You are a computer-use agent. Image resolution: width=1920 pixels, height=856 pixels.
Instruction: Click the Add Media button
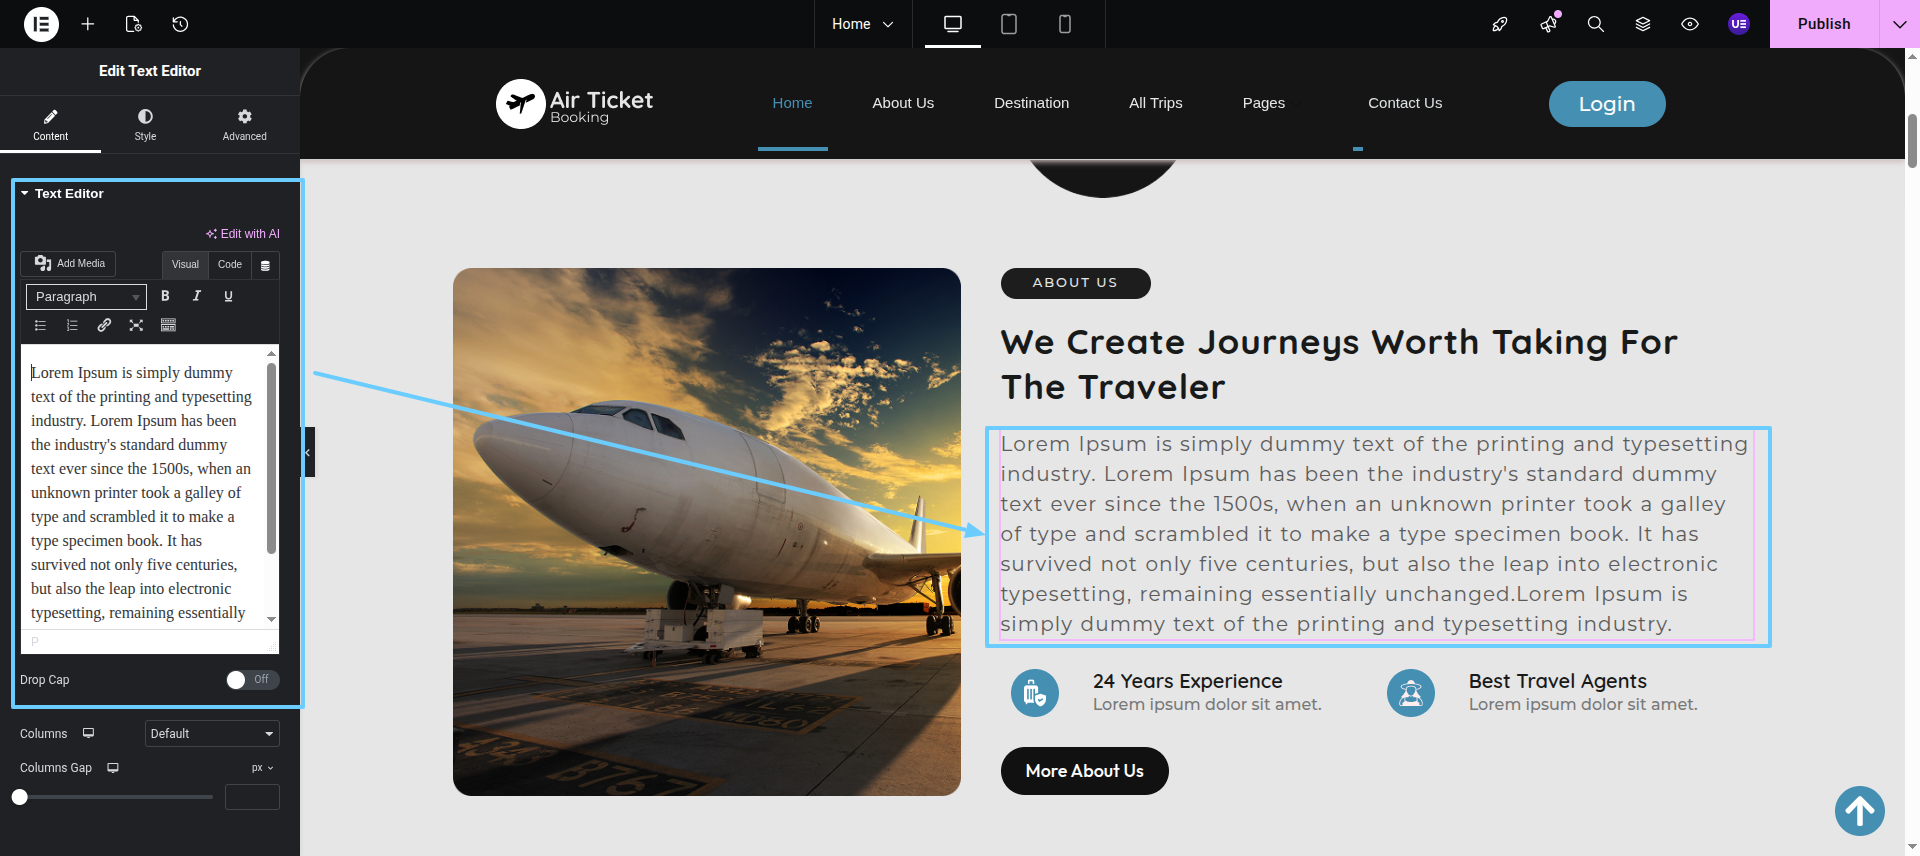tap(69, 264)
